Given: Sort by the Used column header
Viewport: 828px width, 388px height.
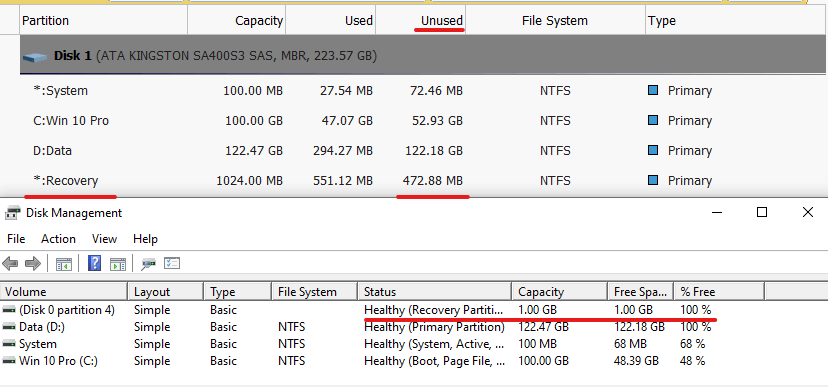Looking at the screenshot, I should [331, 21].
